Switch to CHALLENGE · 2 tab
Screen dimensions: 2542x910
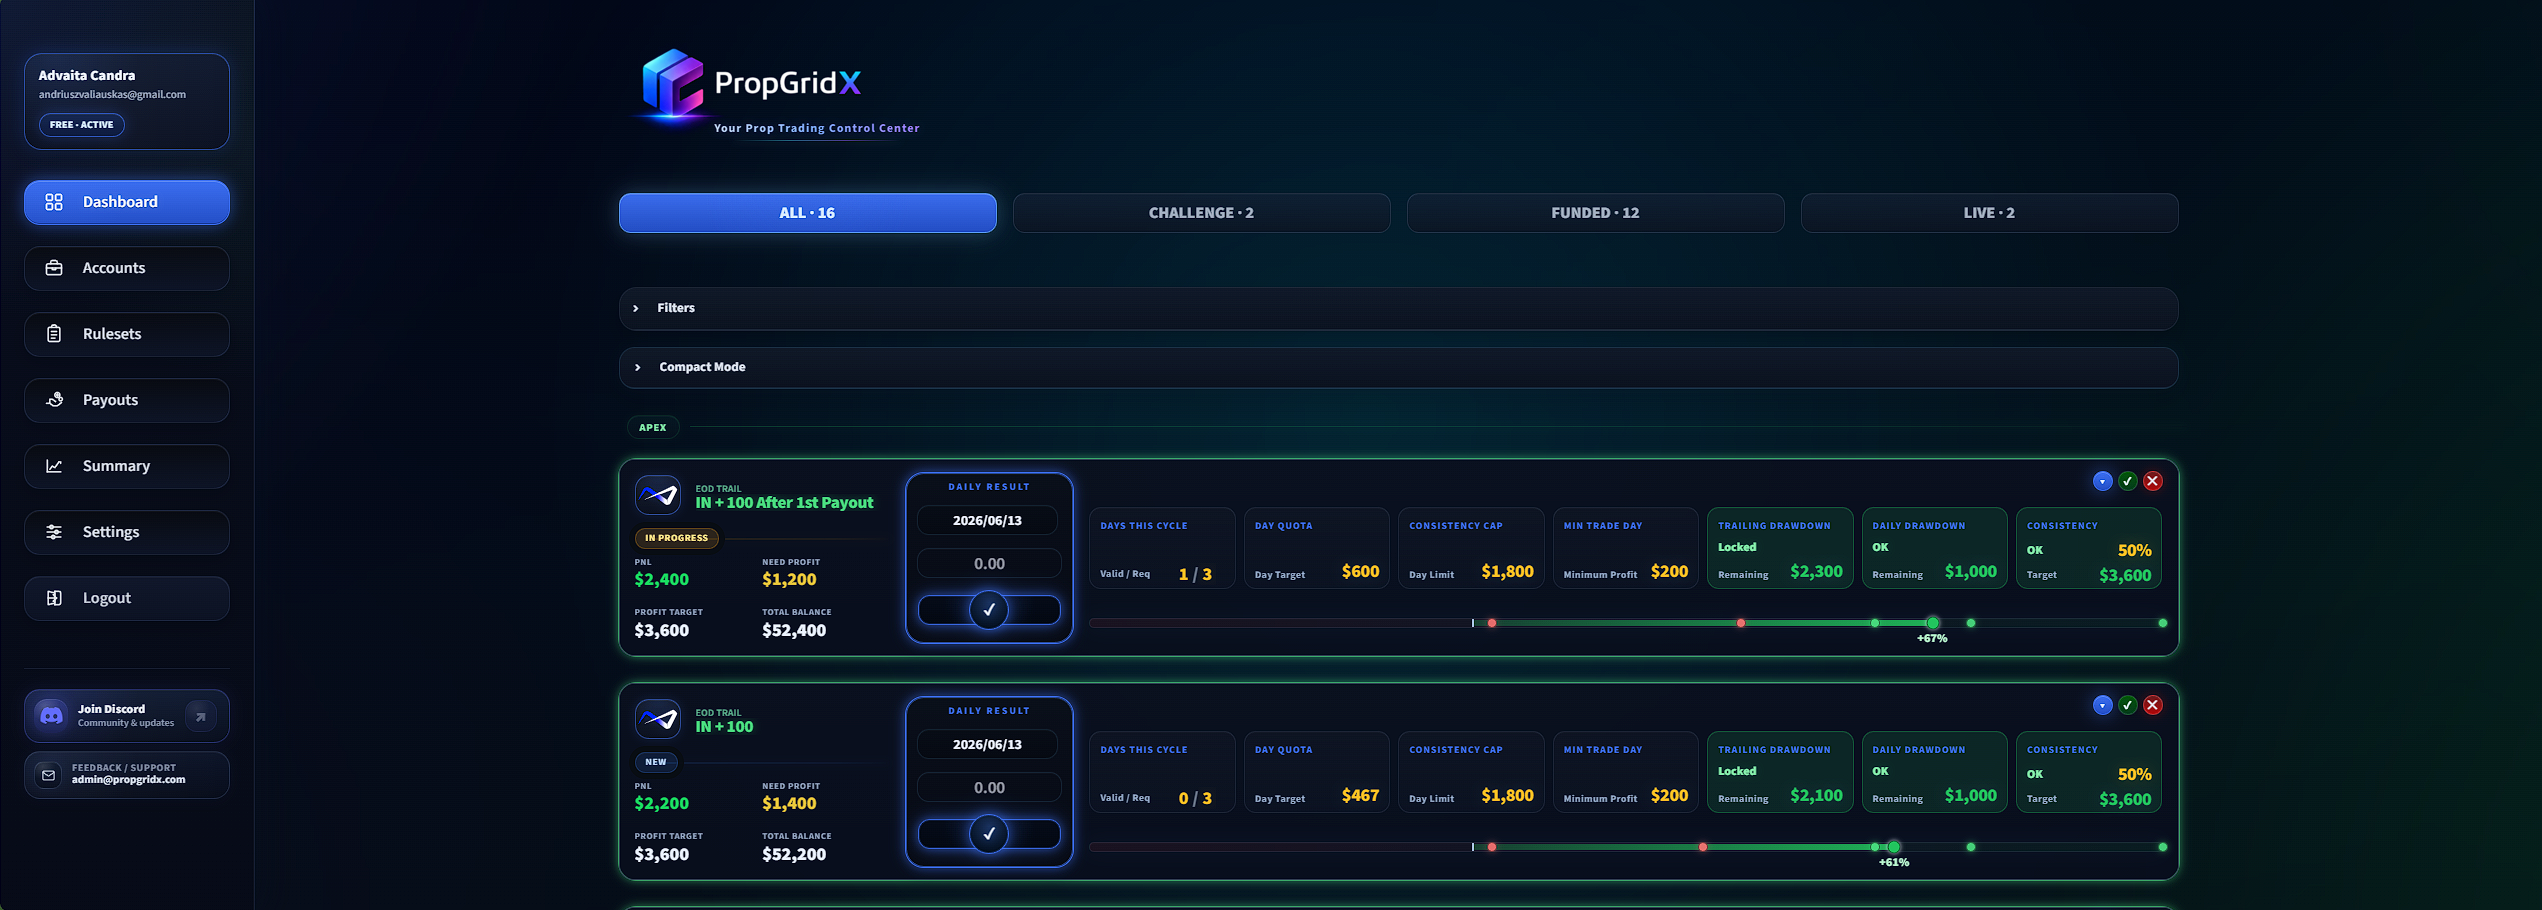click(x=1201, y=213)
